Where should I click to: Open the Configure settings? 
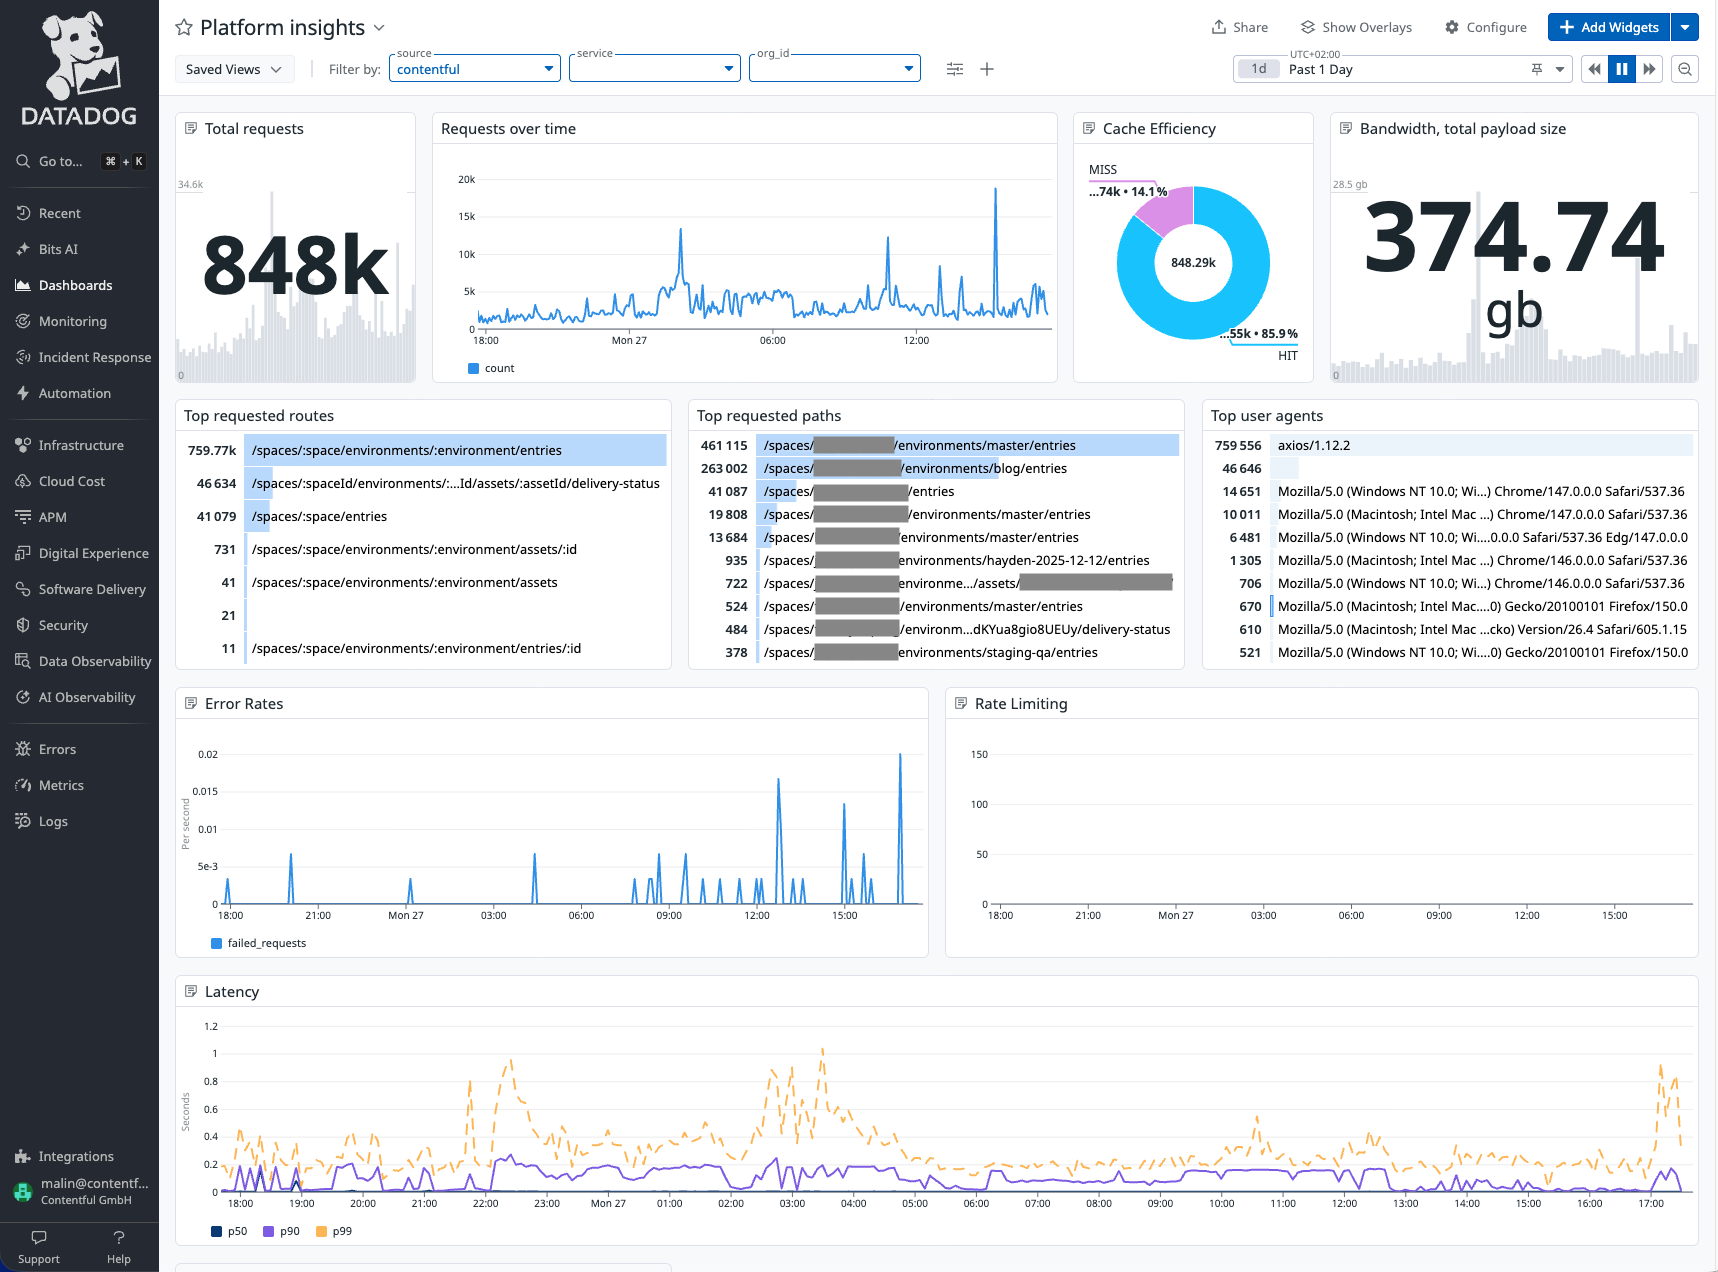(x=1486, y=27)
